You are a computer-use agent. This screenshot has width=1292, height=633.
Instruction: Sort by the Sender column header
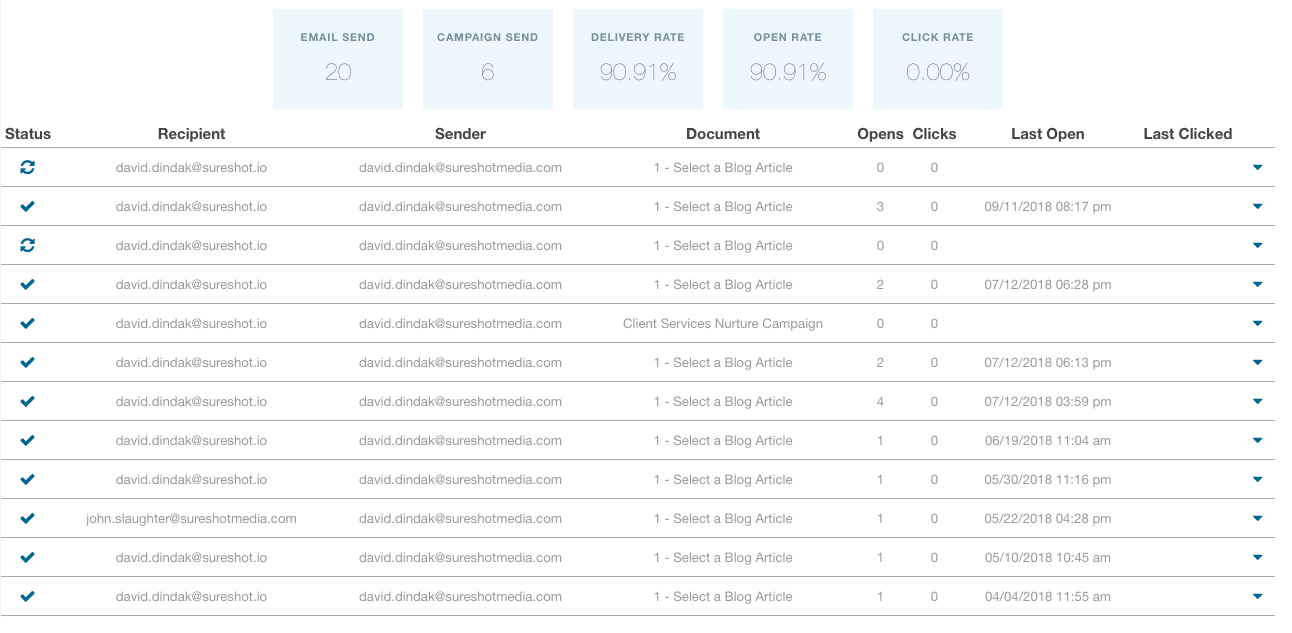(x=460, y=134)
